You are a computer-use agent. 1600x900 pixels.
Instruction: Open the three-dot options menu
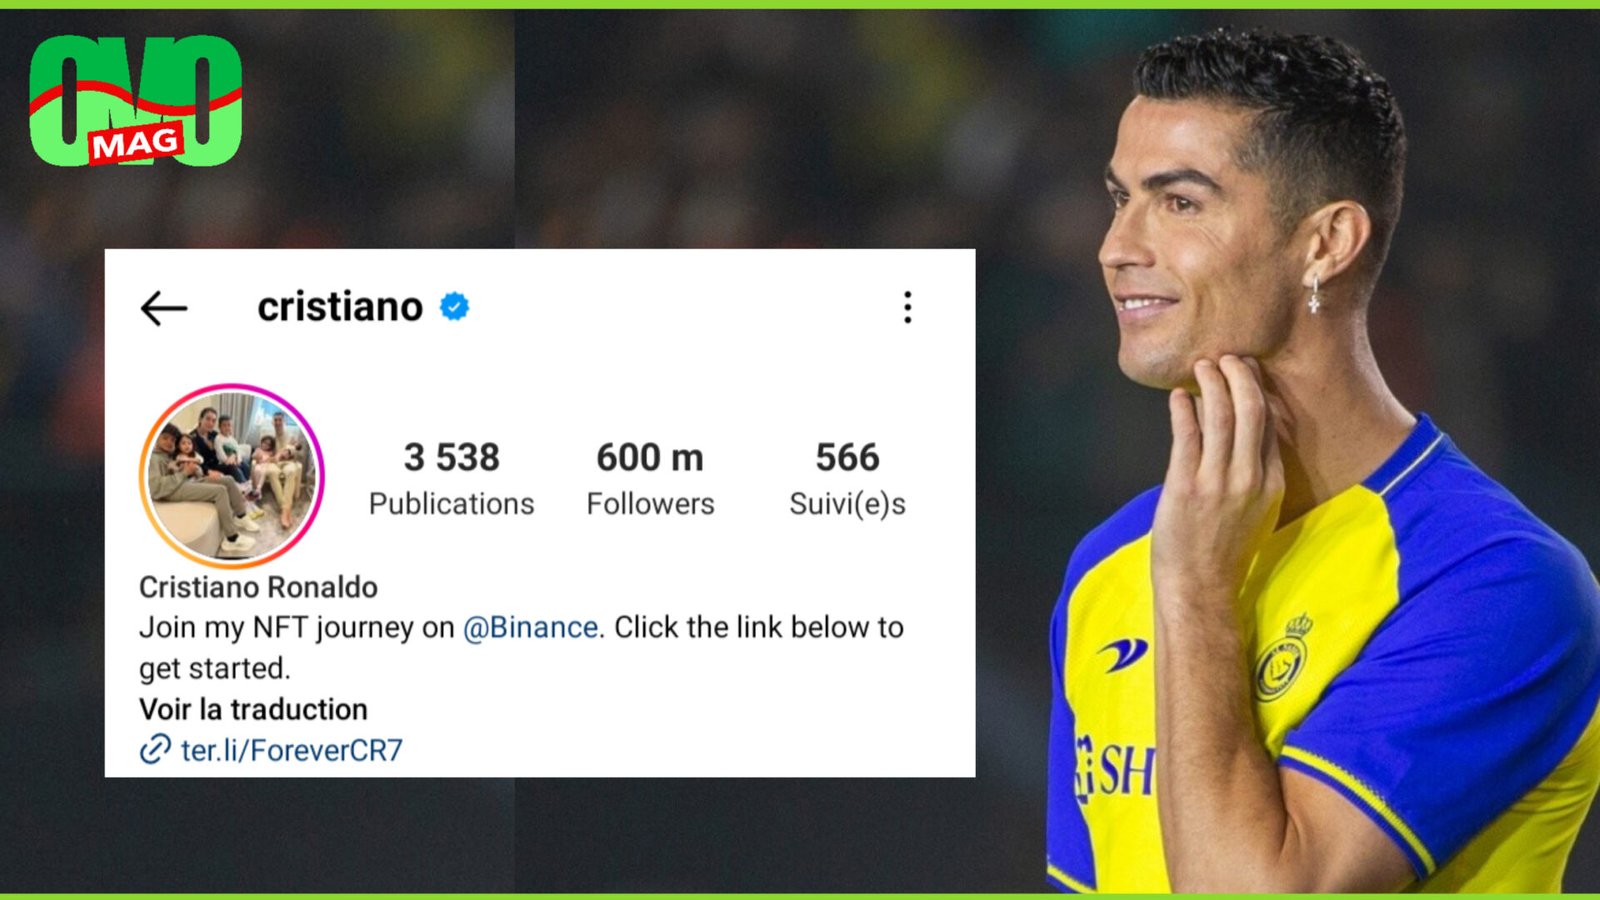[x=907, y=307]
